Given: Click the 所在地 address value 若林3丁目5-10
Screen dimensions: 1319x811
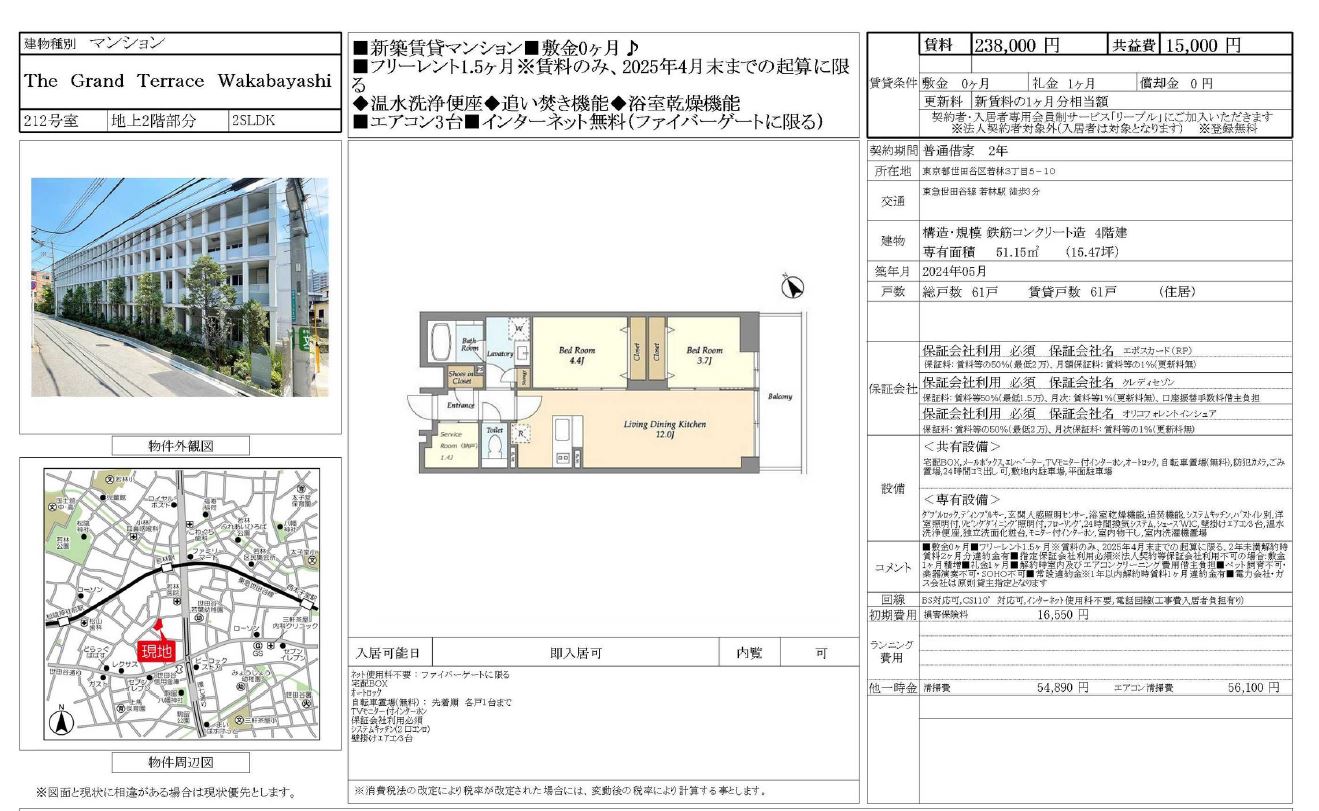Looking at the screenshot, I should (x=987, y=171).
